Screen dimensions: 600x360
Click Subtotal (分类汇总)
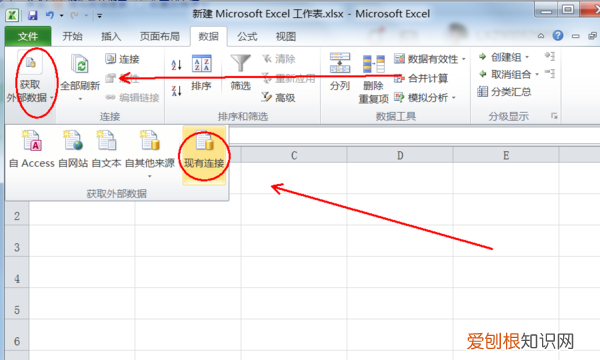(504, 91)
